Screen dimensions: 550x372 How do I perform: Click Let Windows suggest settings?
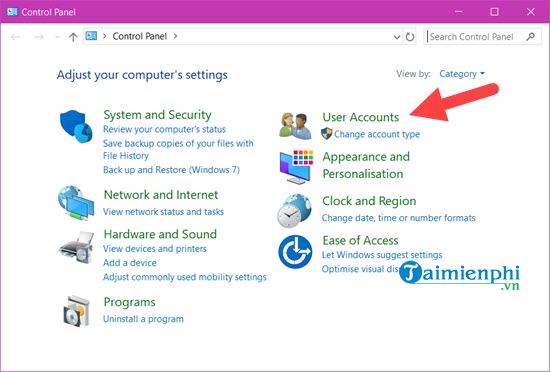pos(382,255)
